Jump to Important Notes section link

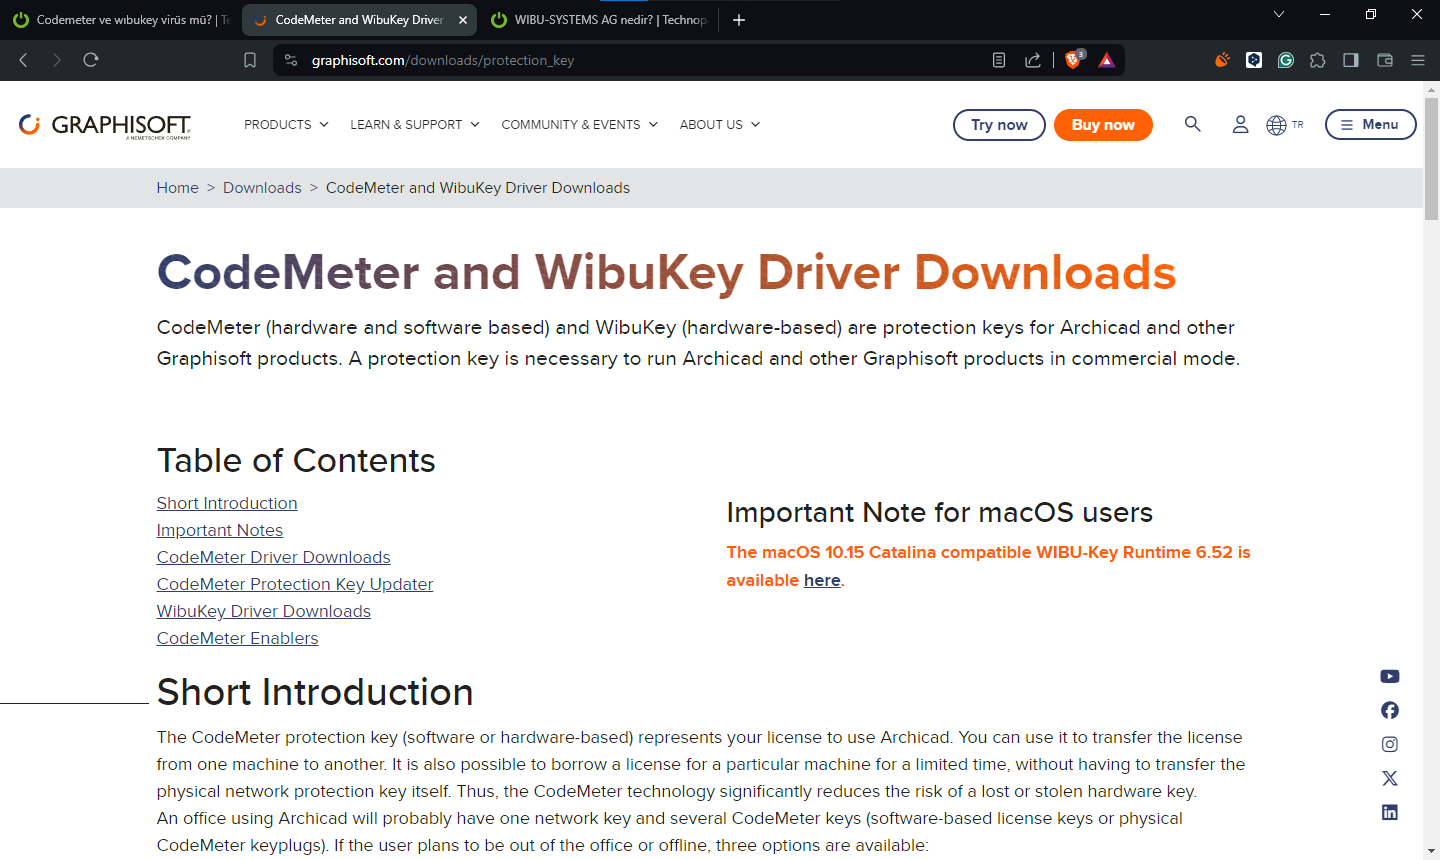[220, 530]
